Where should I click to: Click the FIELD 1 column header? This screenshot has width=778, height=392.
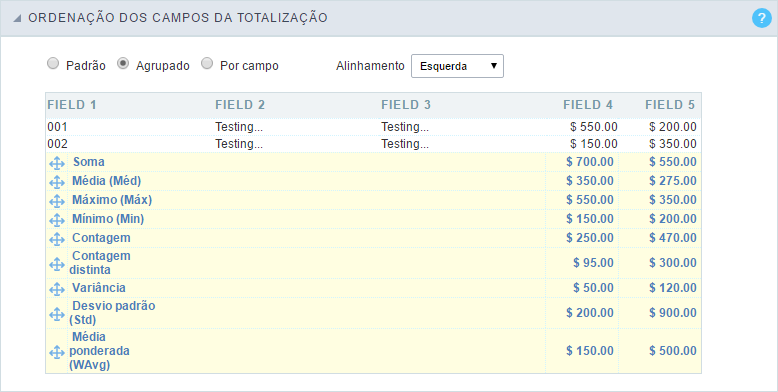(x=72, y=105)
